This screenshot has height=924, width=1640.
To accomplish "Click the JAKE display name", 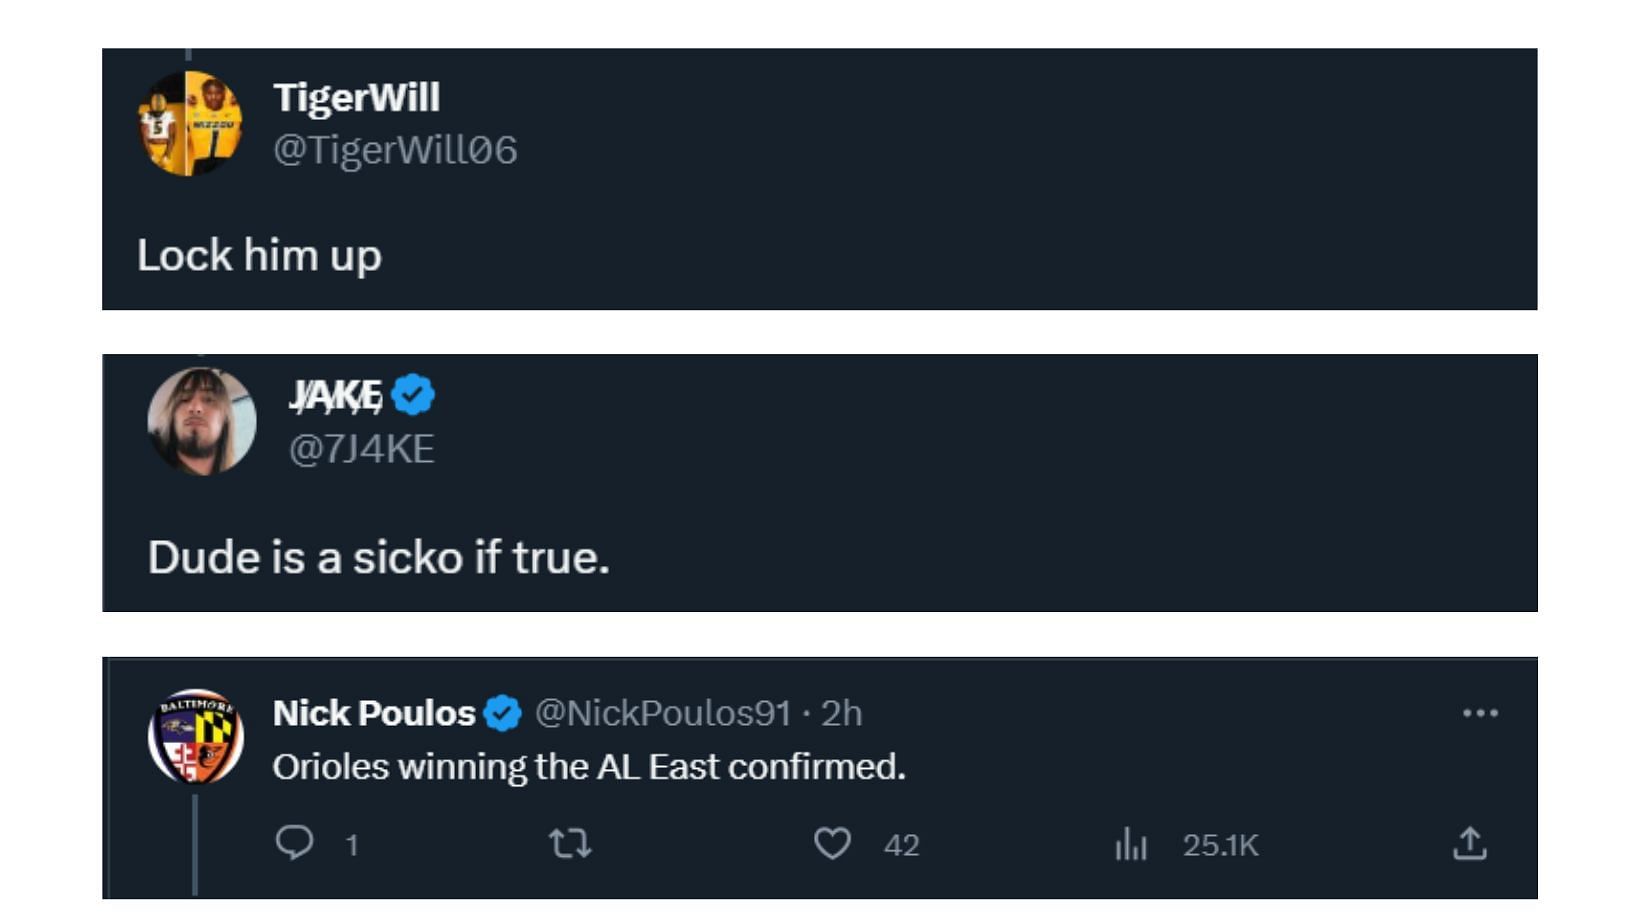I will point(336,396).
